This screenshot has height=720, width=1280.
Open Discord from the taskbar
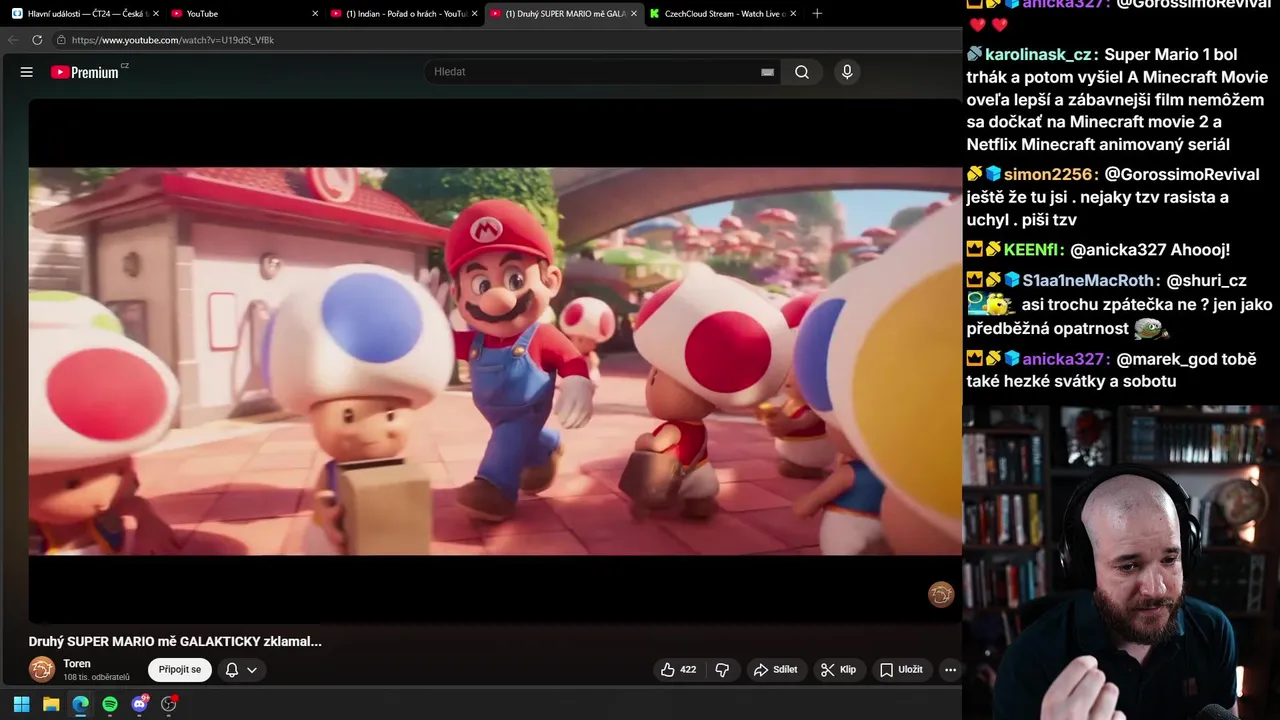[x=140, y=704]
